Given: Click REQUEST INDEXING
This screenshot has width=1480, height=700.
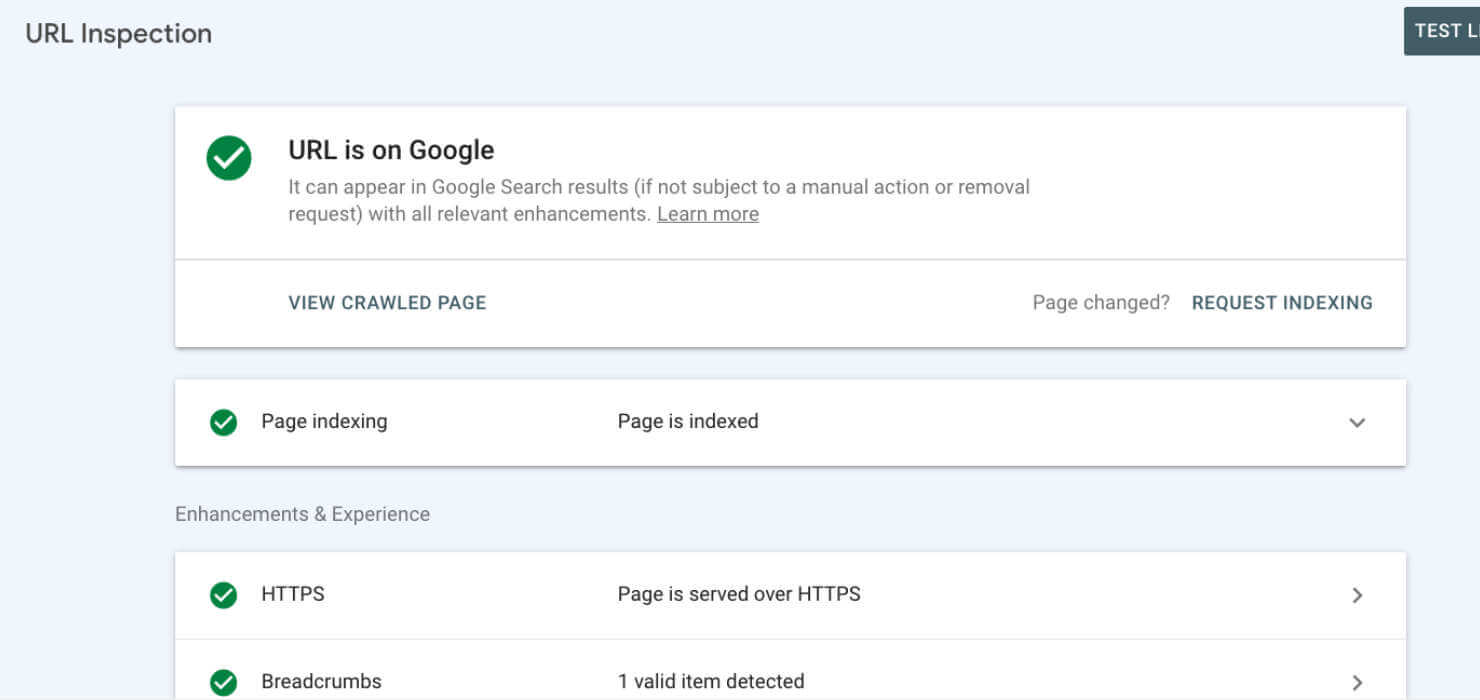Looking at the screenshot, I should point(1282,302).
